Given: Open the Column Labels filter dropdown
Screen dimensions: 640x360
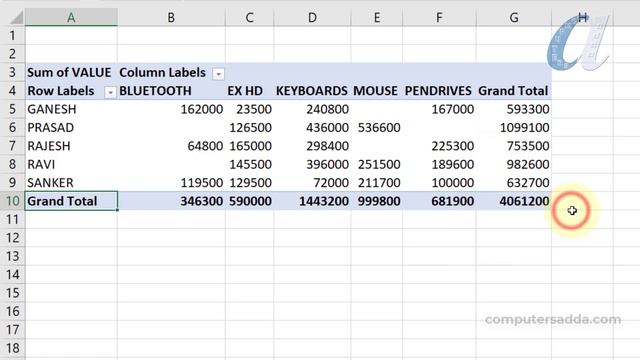Looking at the screenshot, I should [x=218, y=74].
